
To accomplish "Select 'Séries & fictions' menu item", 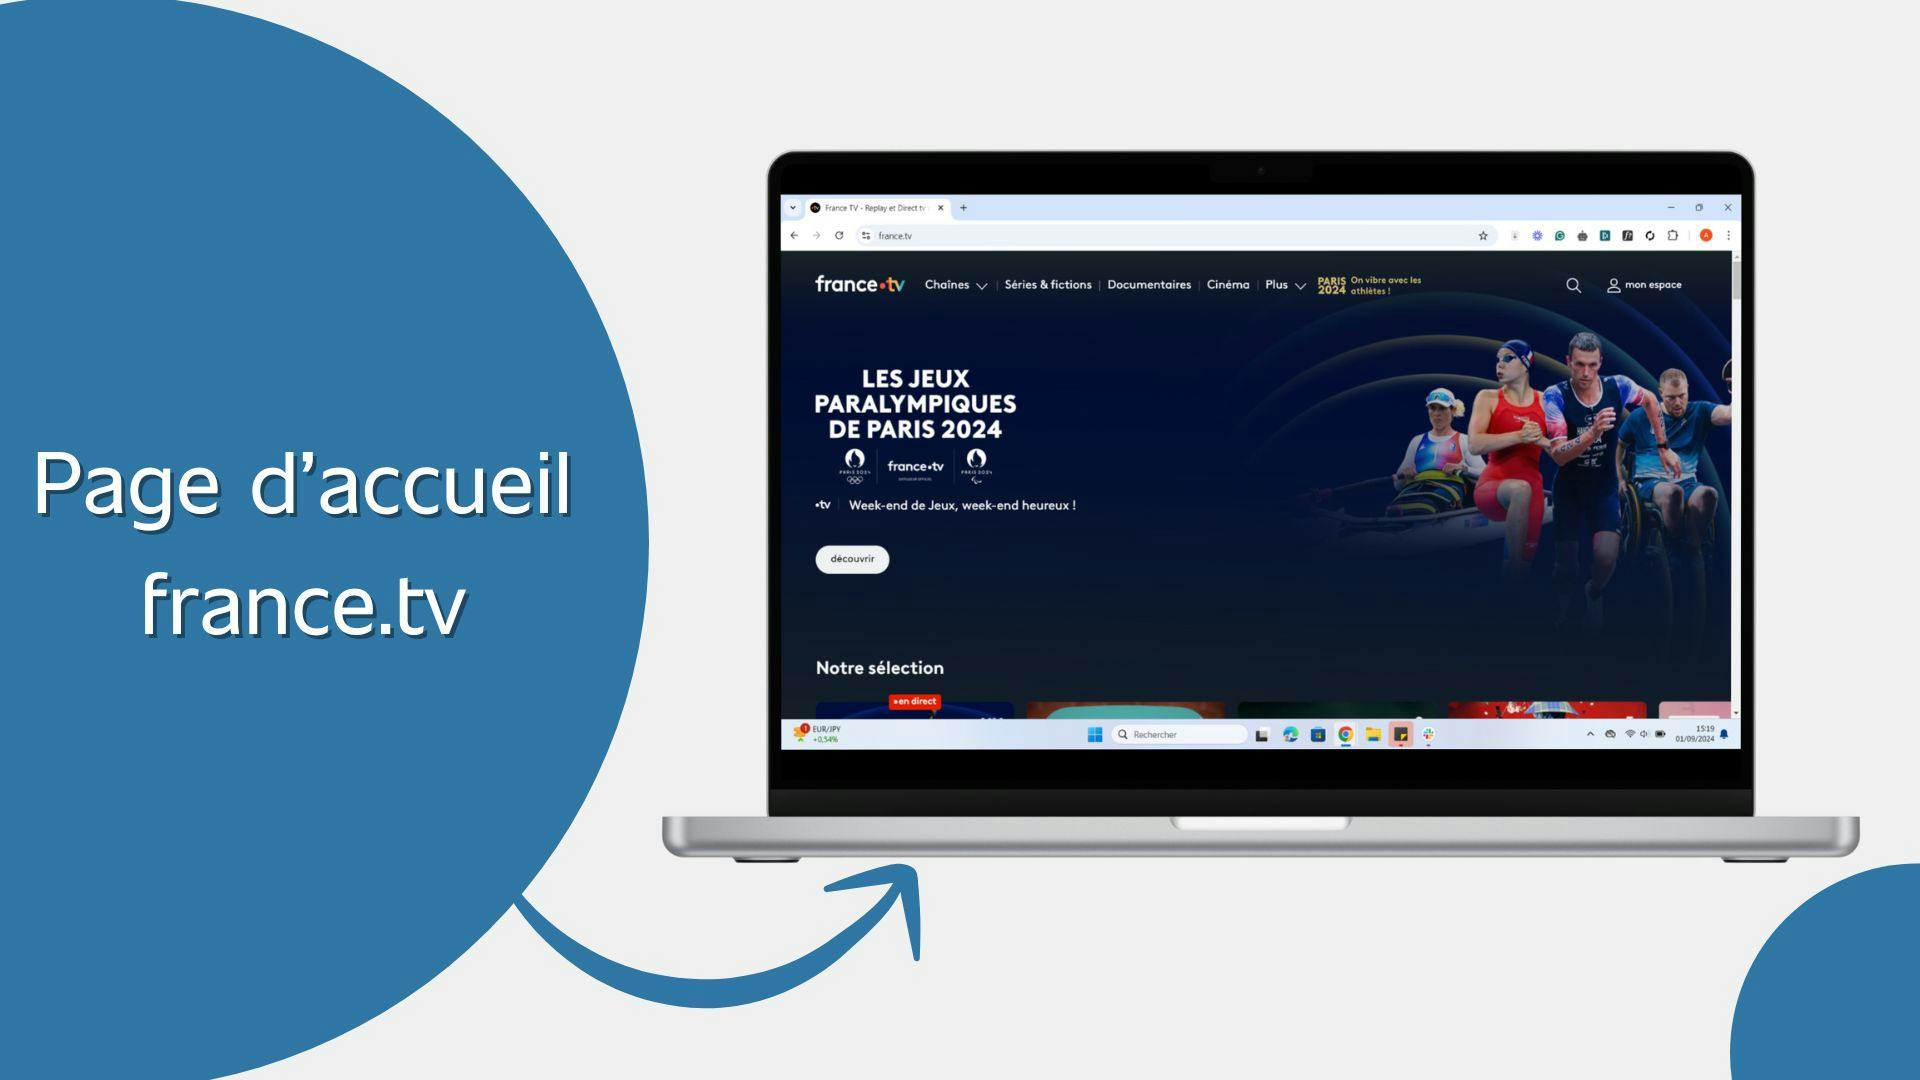I will coord(1050,284).
